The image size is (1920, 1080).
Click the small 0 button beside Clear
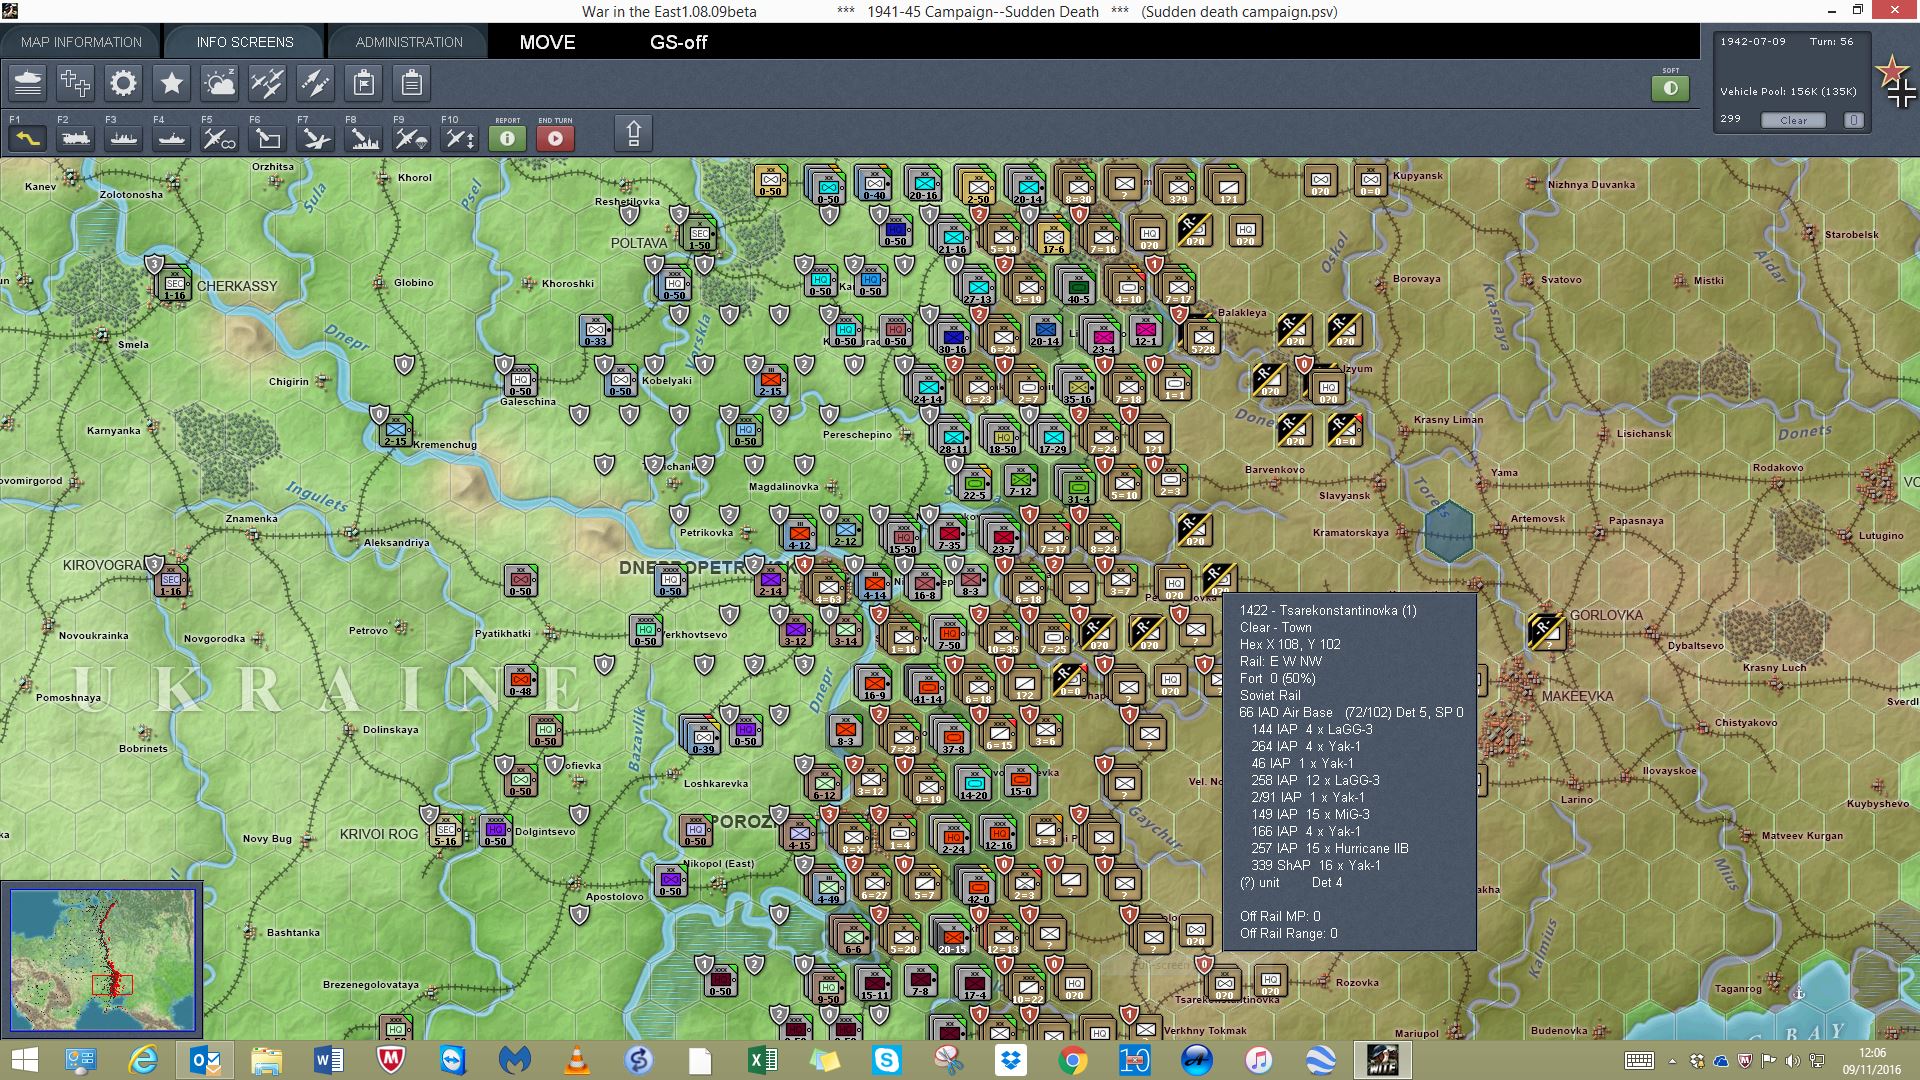point(1853,120)
